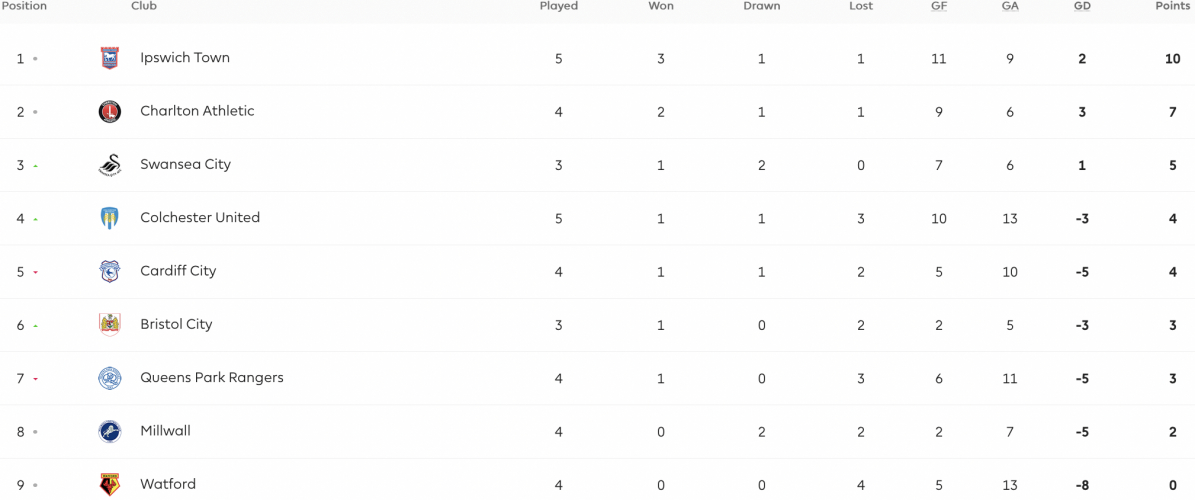
Task: Open the Ipswich Town club link
Action: click(185, 58)
